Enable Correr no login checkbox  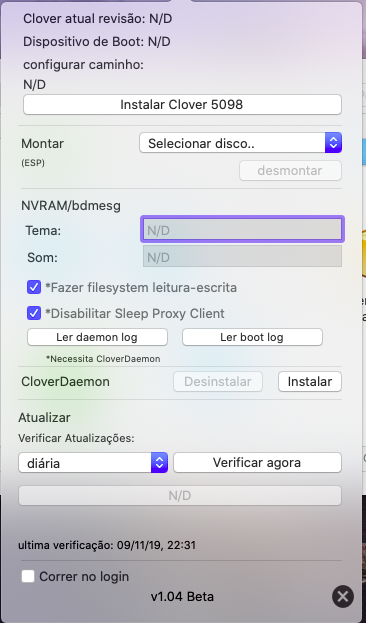pos(28,576)
